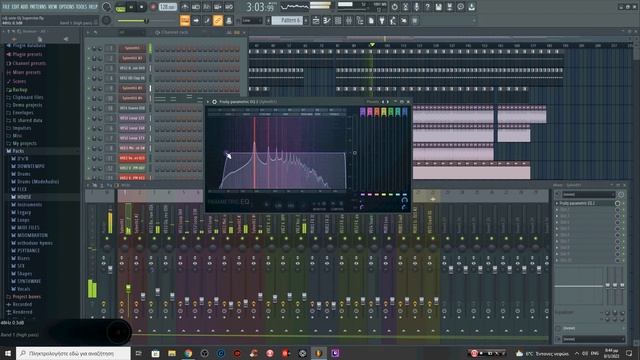Click the stamp tool icon

(229, 20)
